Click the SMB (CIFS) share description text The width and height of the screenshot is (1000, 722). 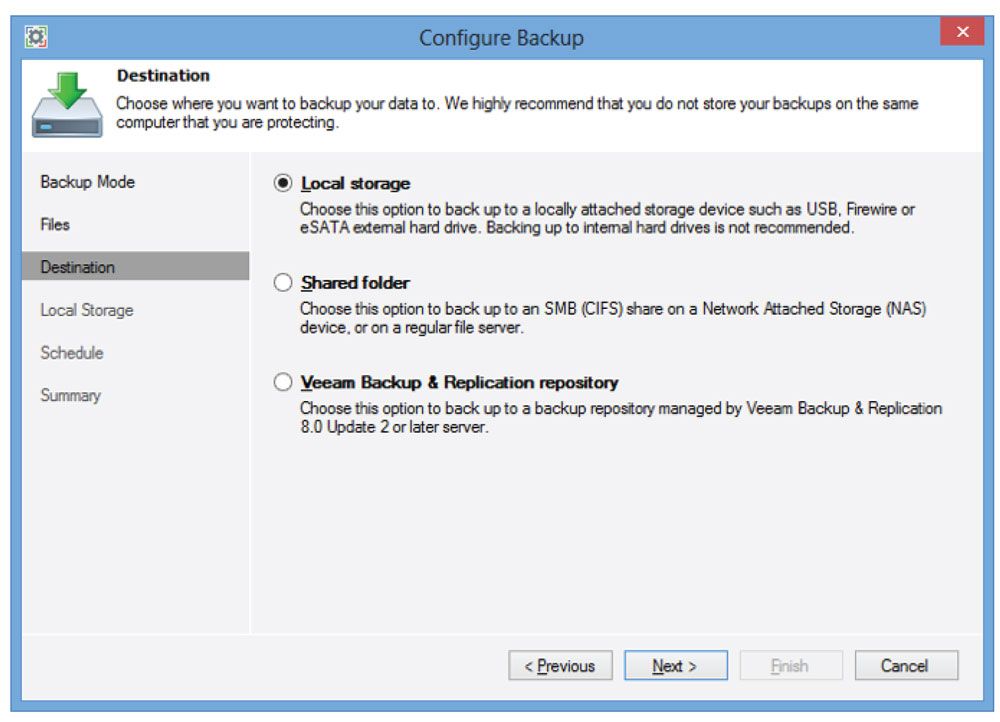[612, 319]
